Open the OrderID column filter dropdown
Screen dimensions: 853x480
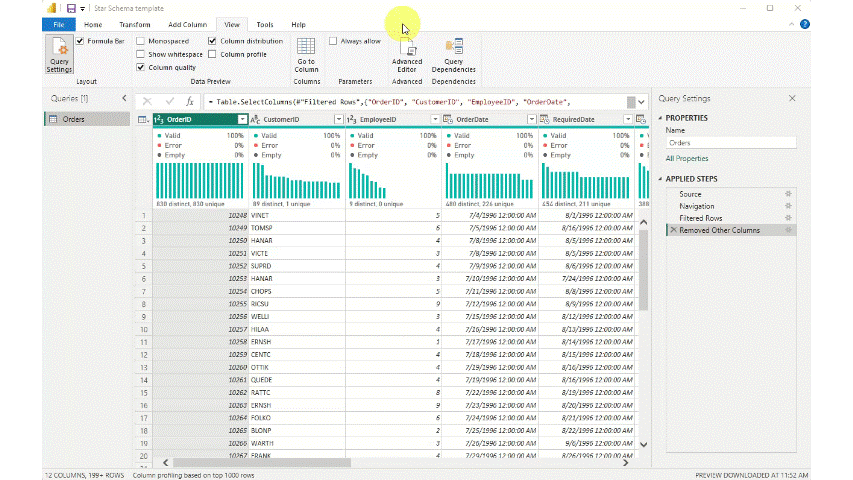click(241, 119)
